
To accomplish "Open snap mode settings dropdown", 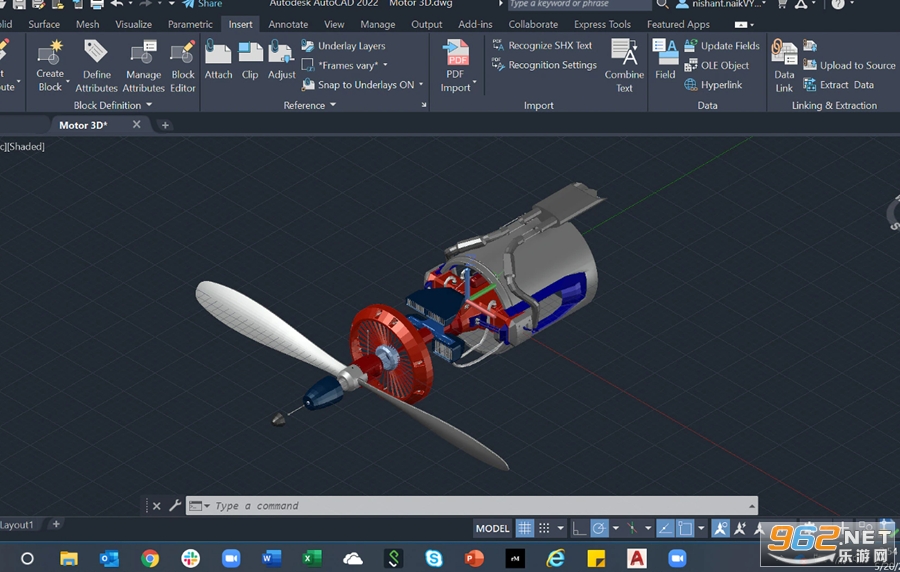I will pyautogui.click(x=560, y=528).
